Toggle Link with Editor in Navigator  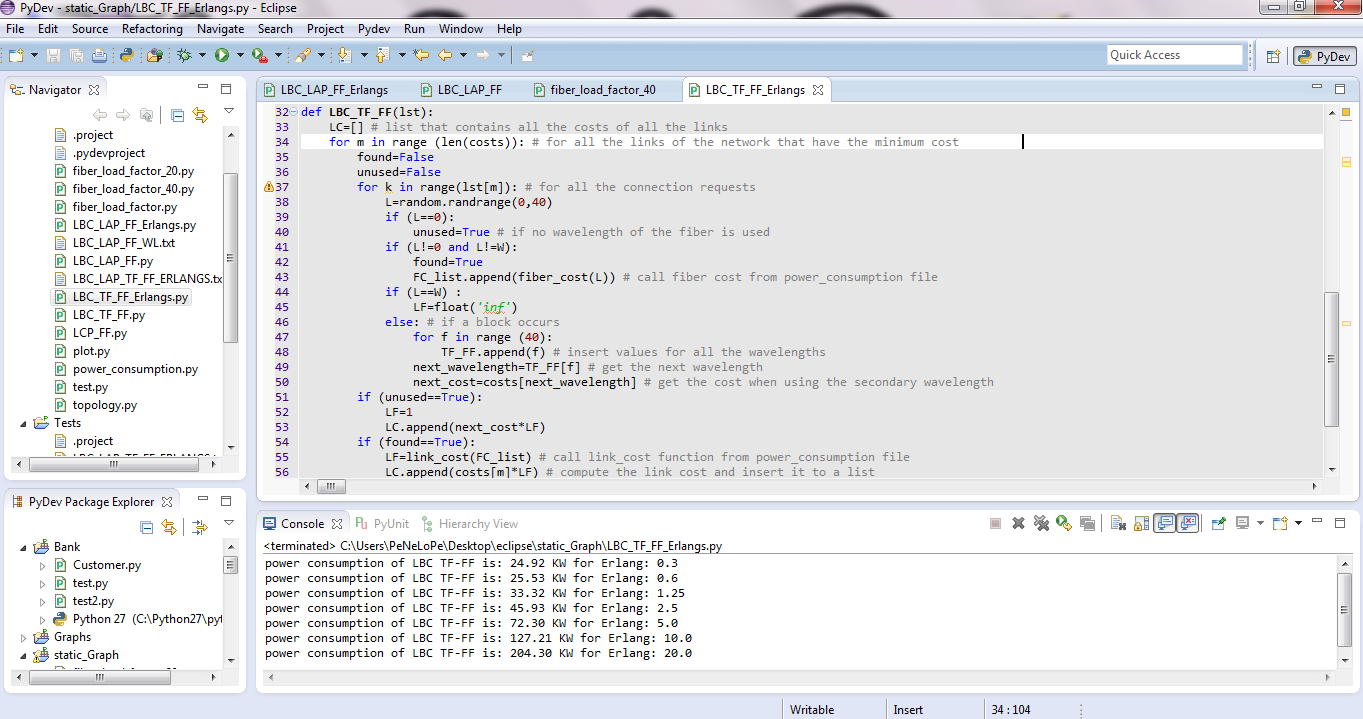coord(200,115)
